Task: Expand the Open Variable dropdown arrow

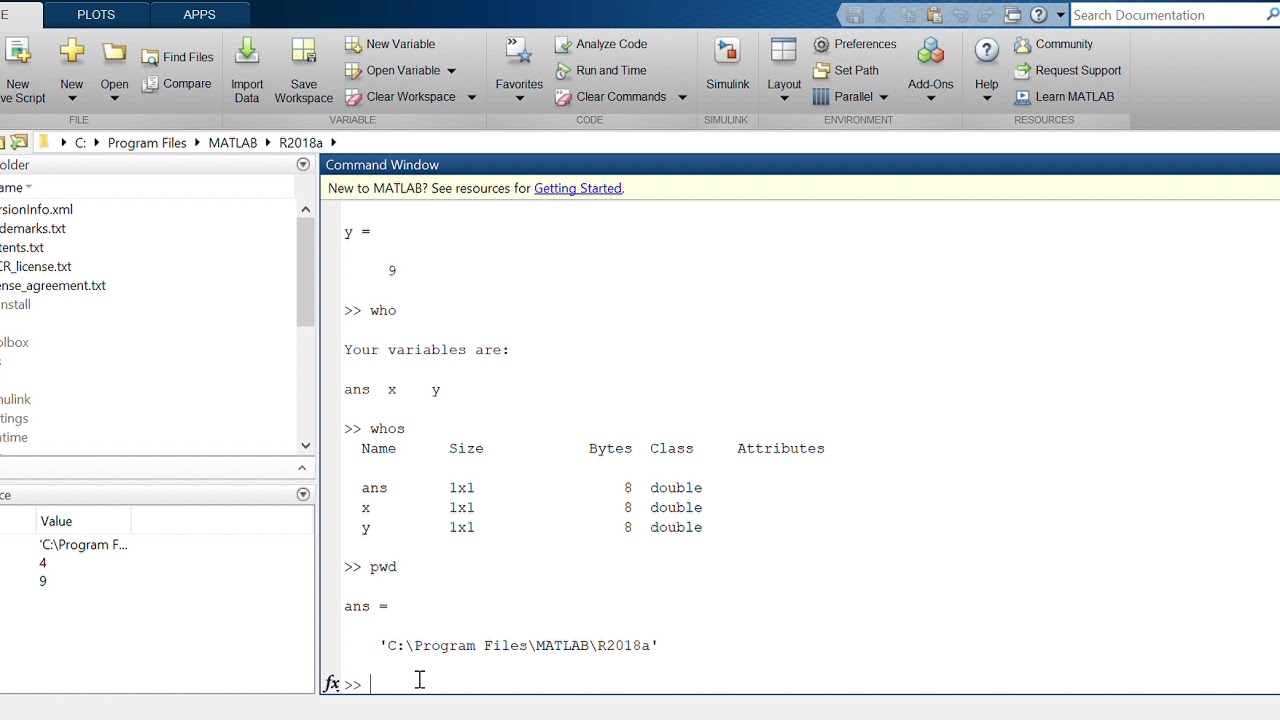Action: click(451, 71)
